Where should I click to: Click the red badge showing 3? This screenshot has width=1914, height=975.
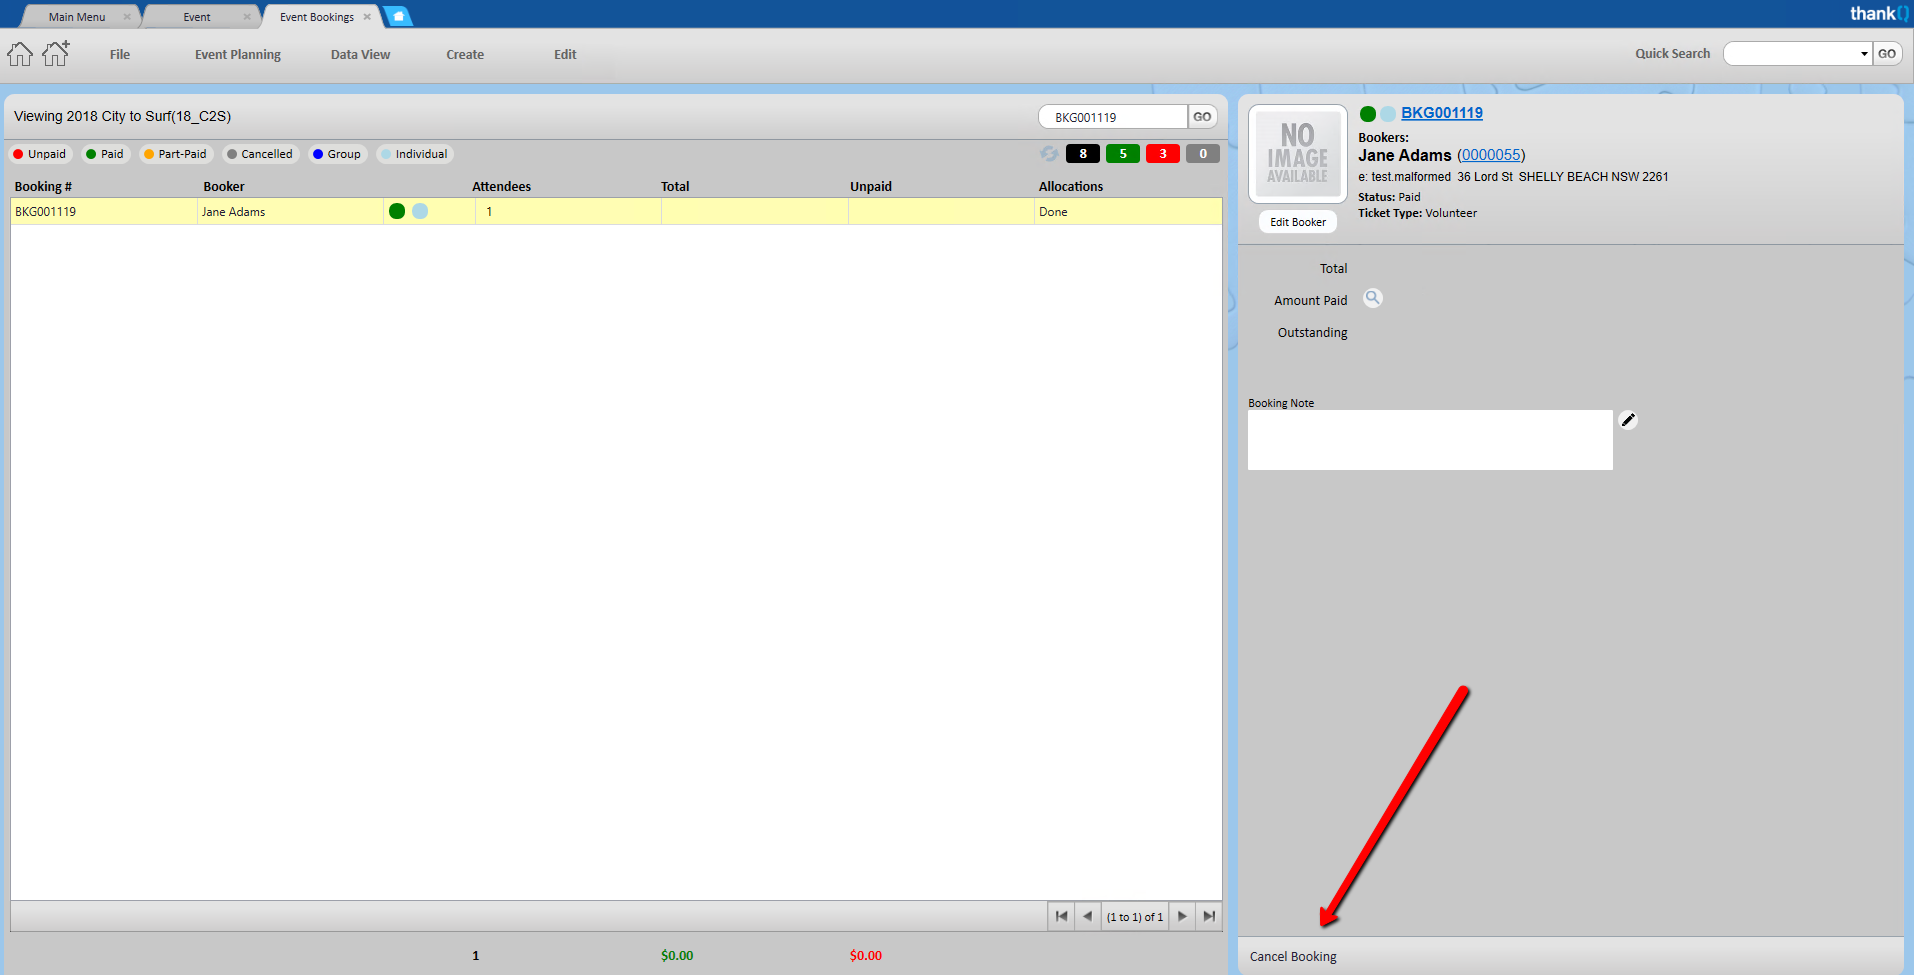(x=1162, y=154)
